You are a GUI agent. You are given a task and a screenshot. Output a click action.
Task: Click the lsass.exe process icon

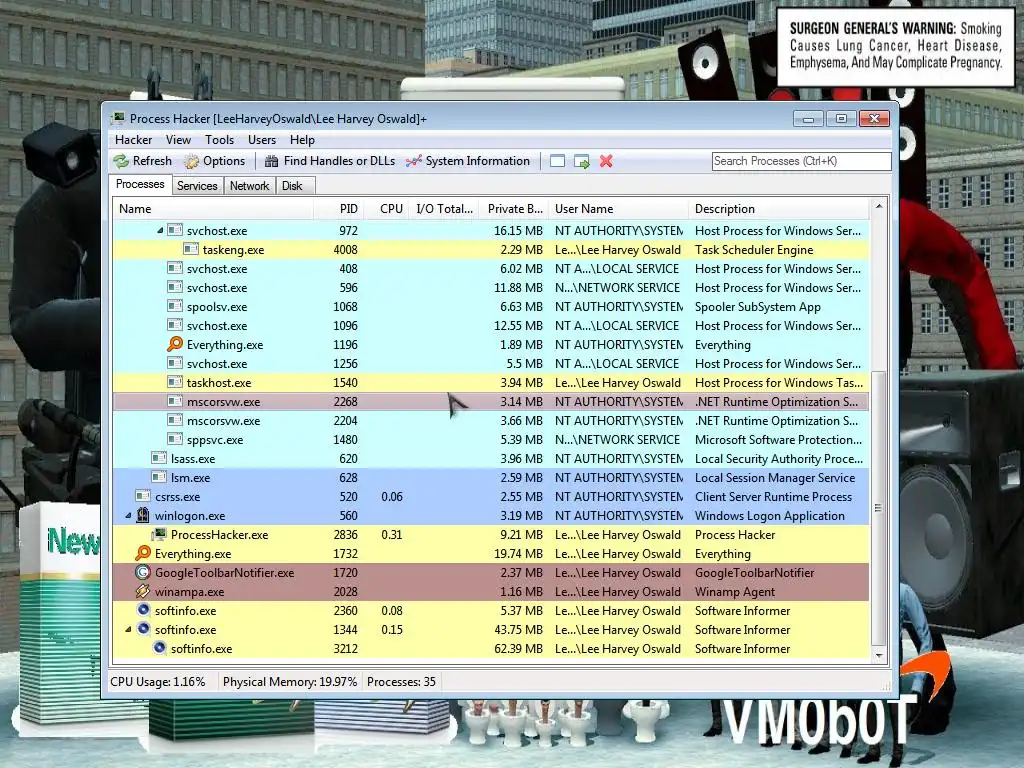159,458
